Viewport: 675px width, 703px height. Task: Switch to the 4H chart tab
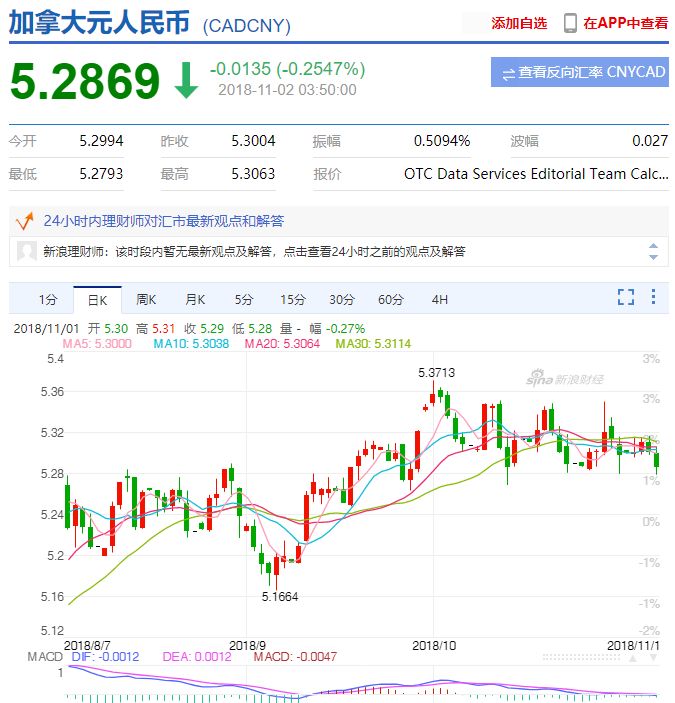coord(440,299)
